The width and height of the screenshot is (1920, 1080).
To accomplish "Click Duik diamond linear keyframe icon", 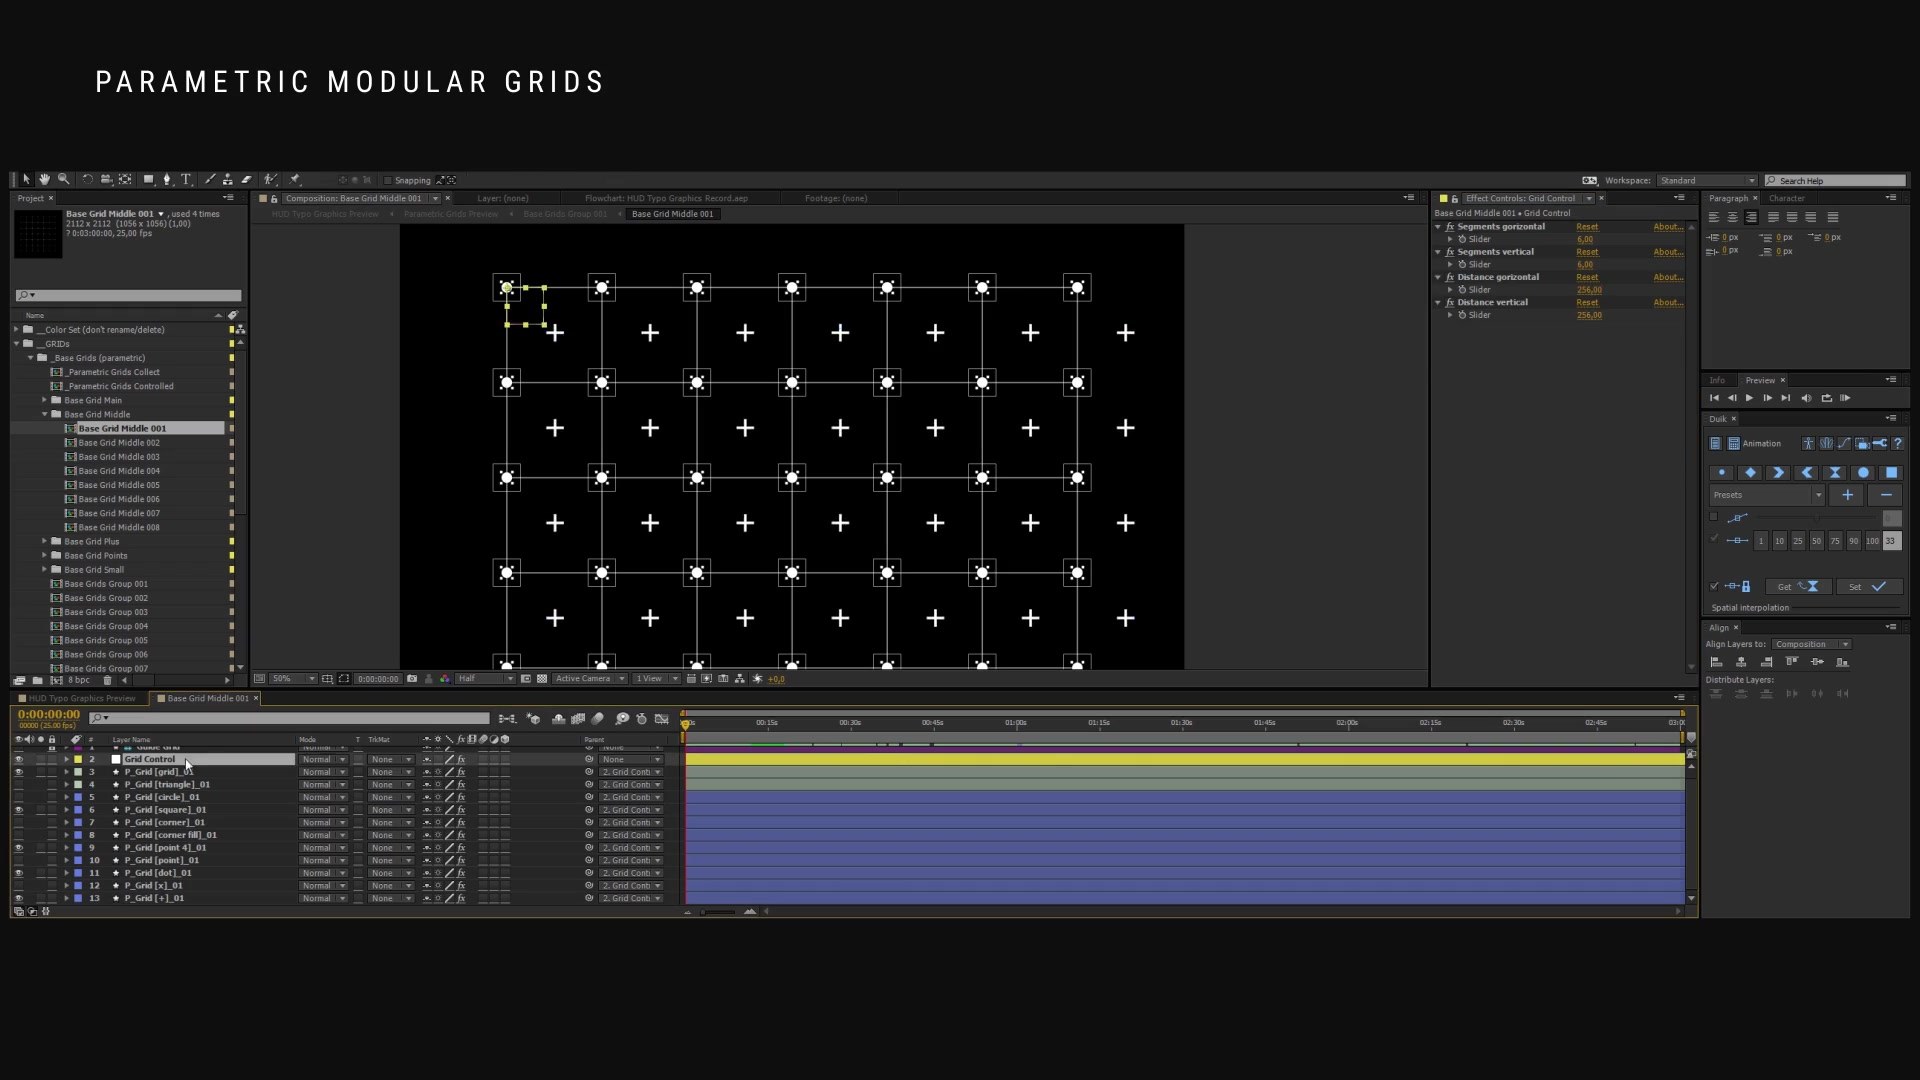I will [x=1750, y=473].
